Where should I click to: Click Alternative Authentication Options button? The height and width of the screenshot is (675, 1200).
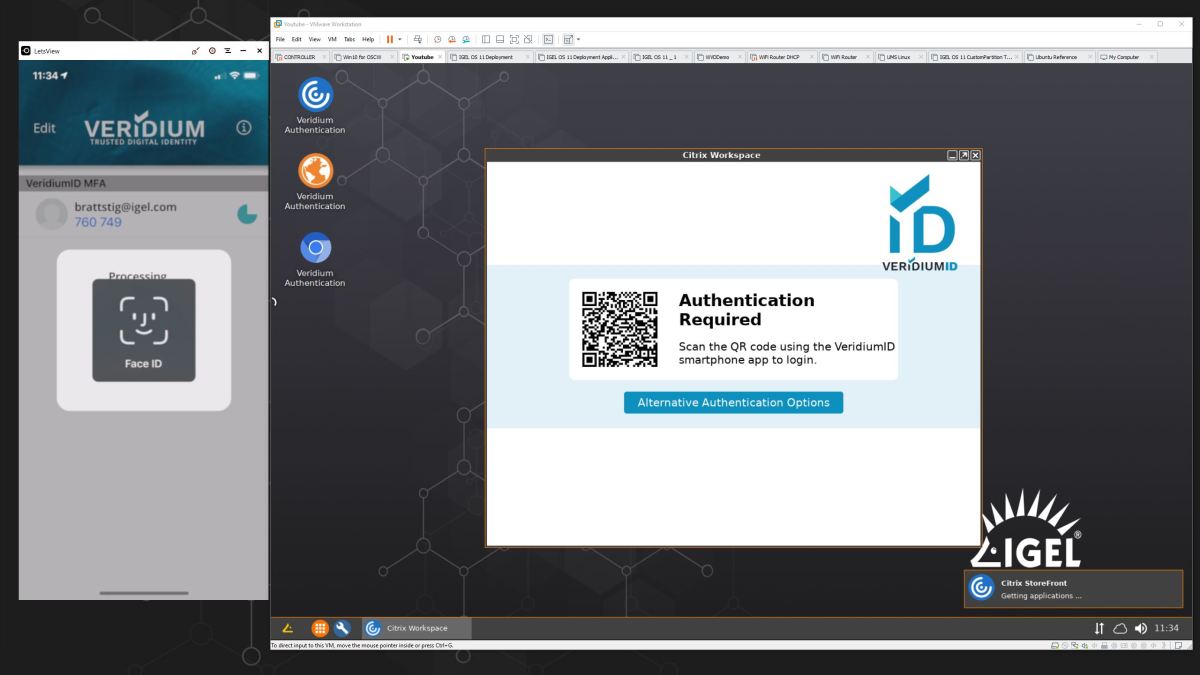733,402
